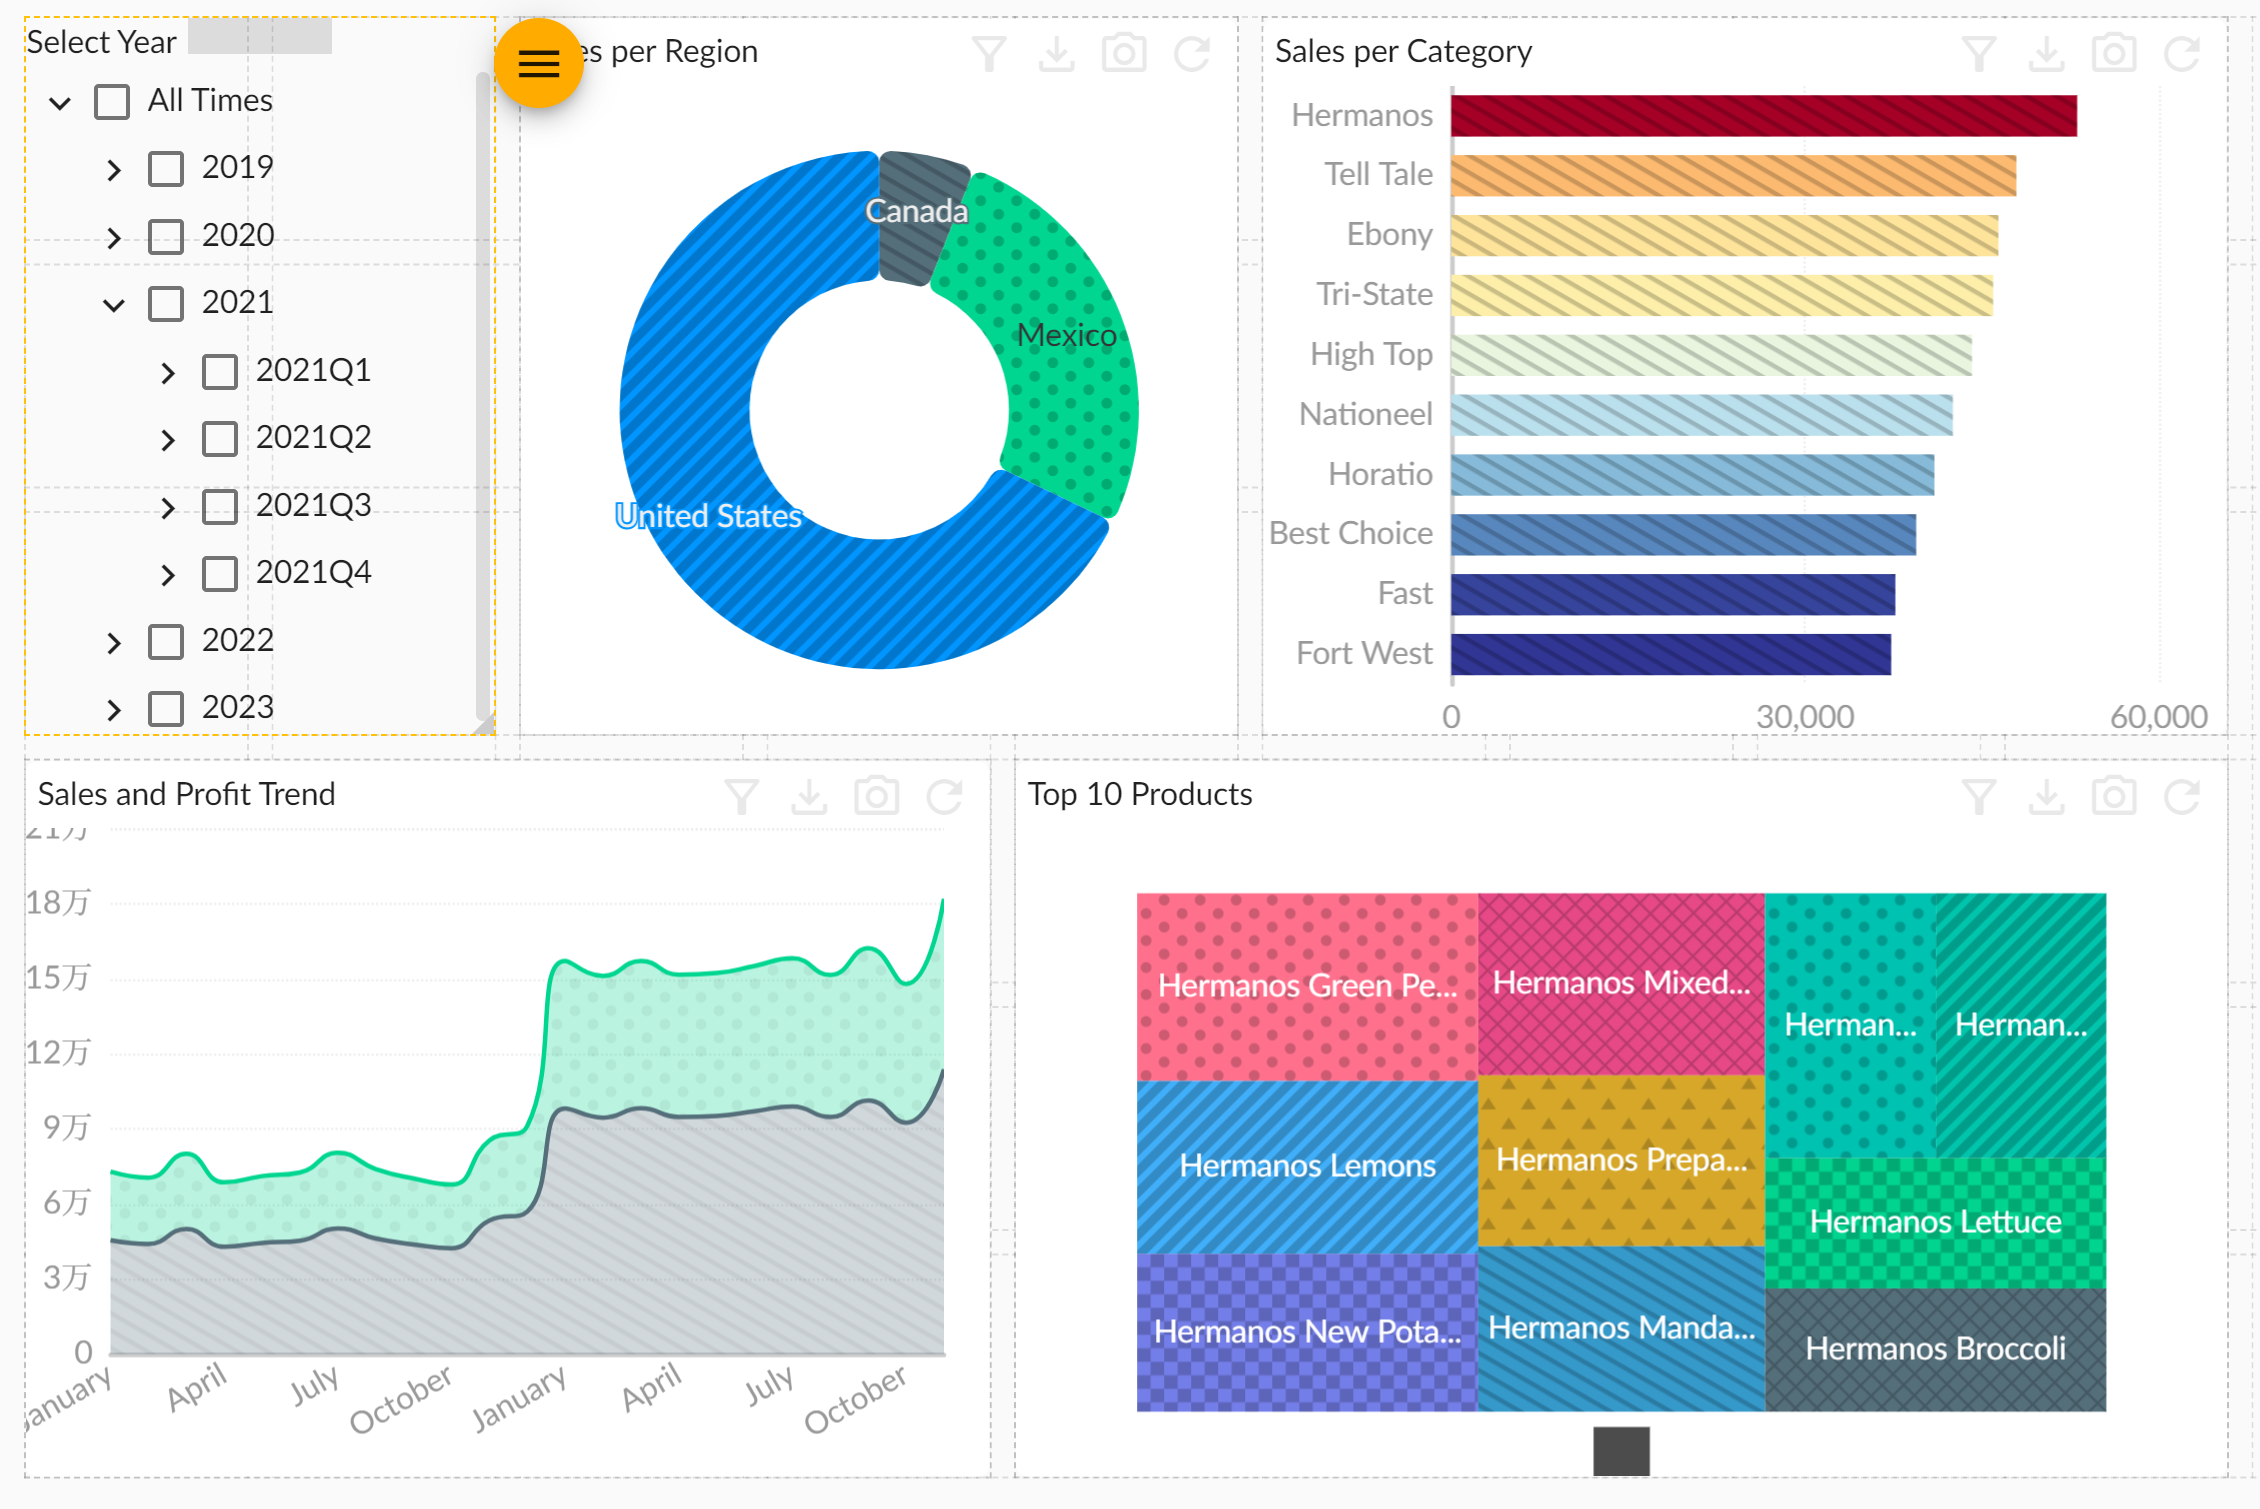Take snapshot of Sales per Category chart
2260x1509 pixels.
pos(2113,53)
